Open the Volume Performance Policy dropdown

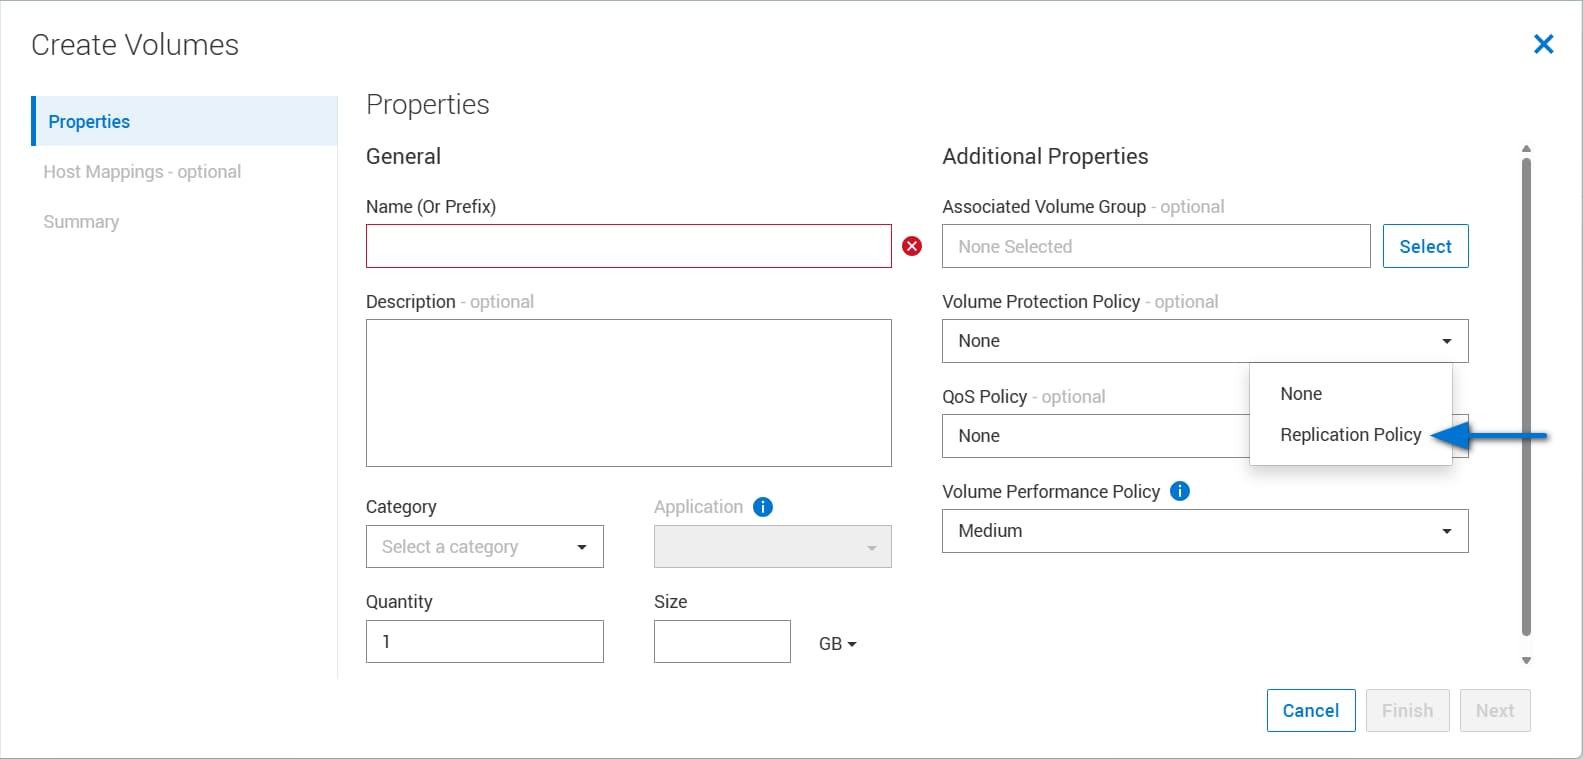[x=1205, y=531]
